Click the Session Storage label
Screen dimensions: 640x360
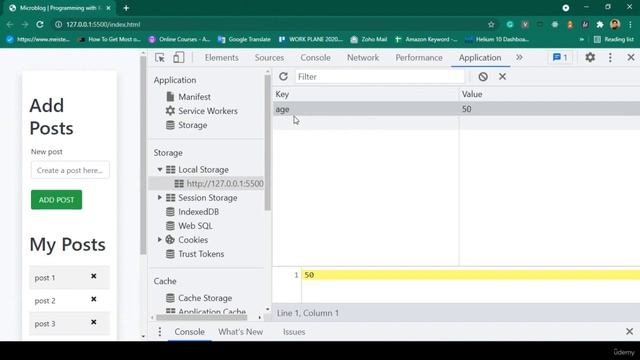[208, 198]
